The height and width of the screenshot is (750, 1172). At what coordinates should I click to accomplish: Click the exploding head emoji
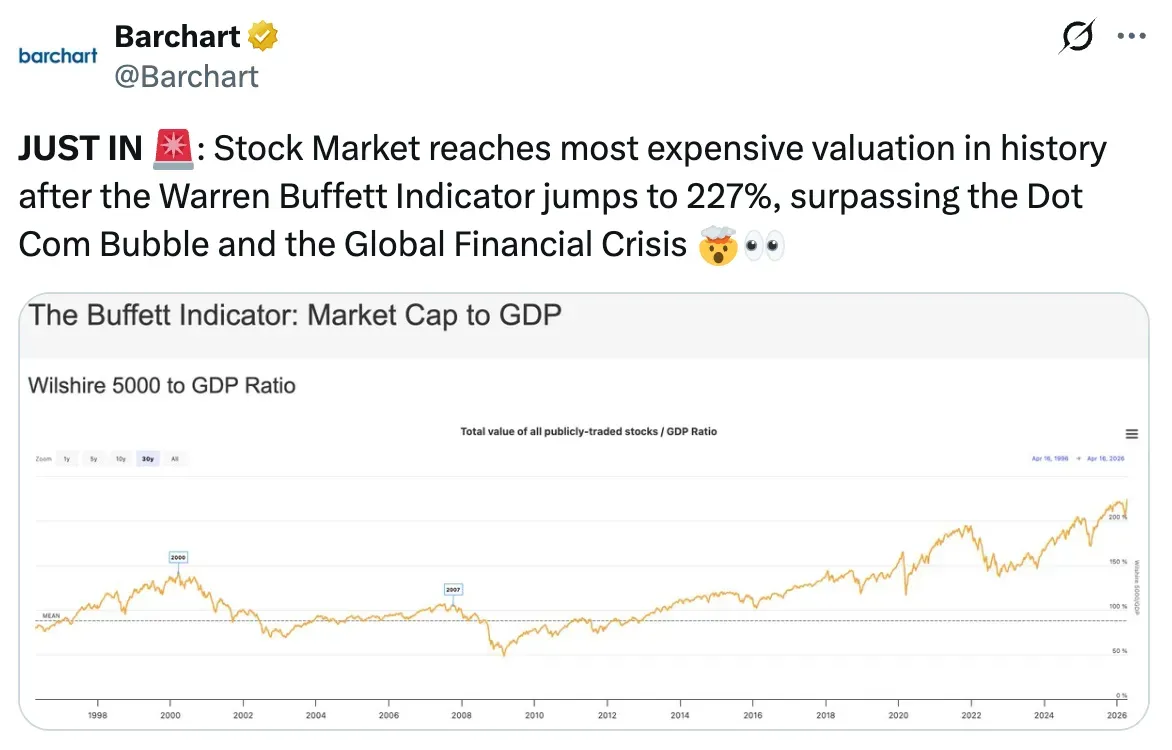tap(717, 243)
